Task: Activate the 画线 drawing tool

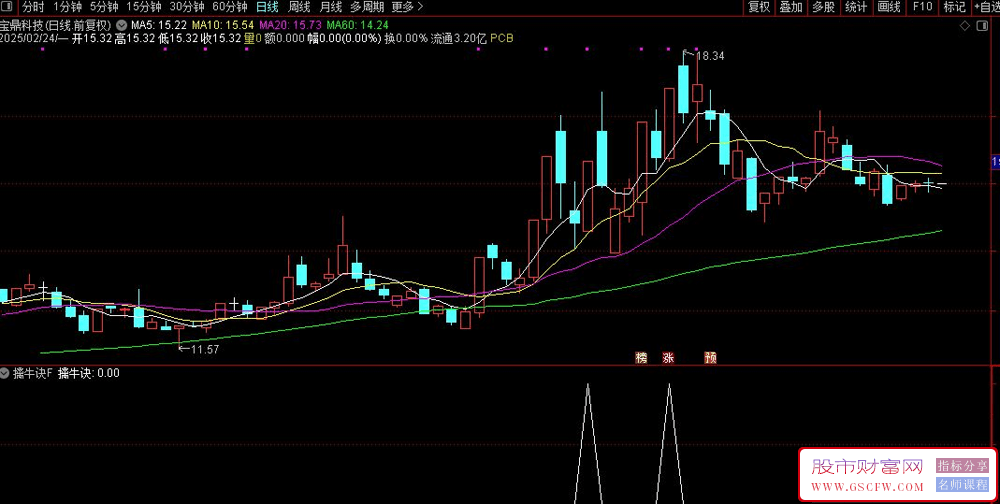Action: click(x=888, y=7)
